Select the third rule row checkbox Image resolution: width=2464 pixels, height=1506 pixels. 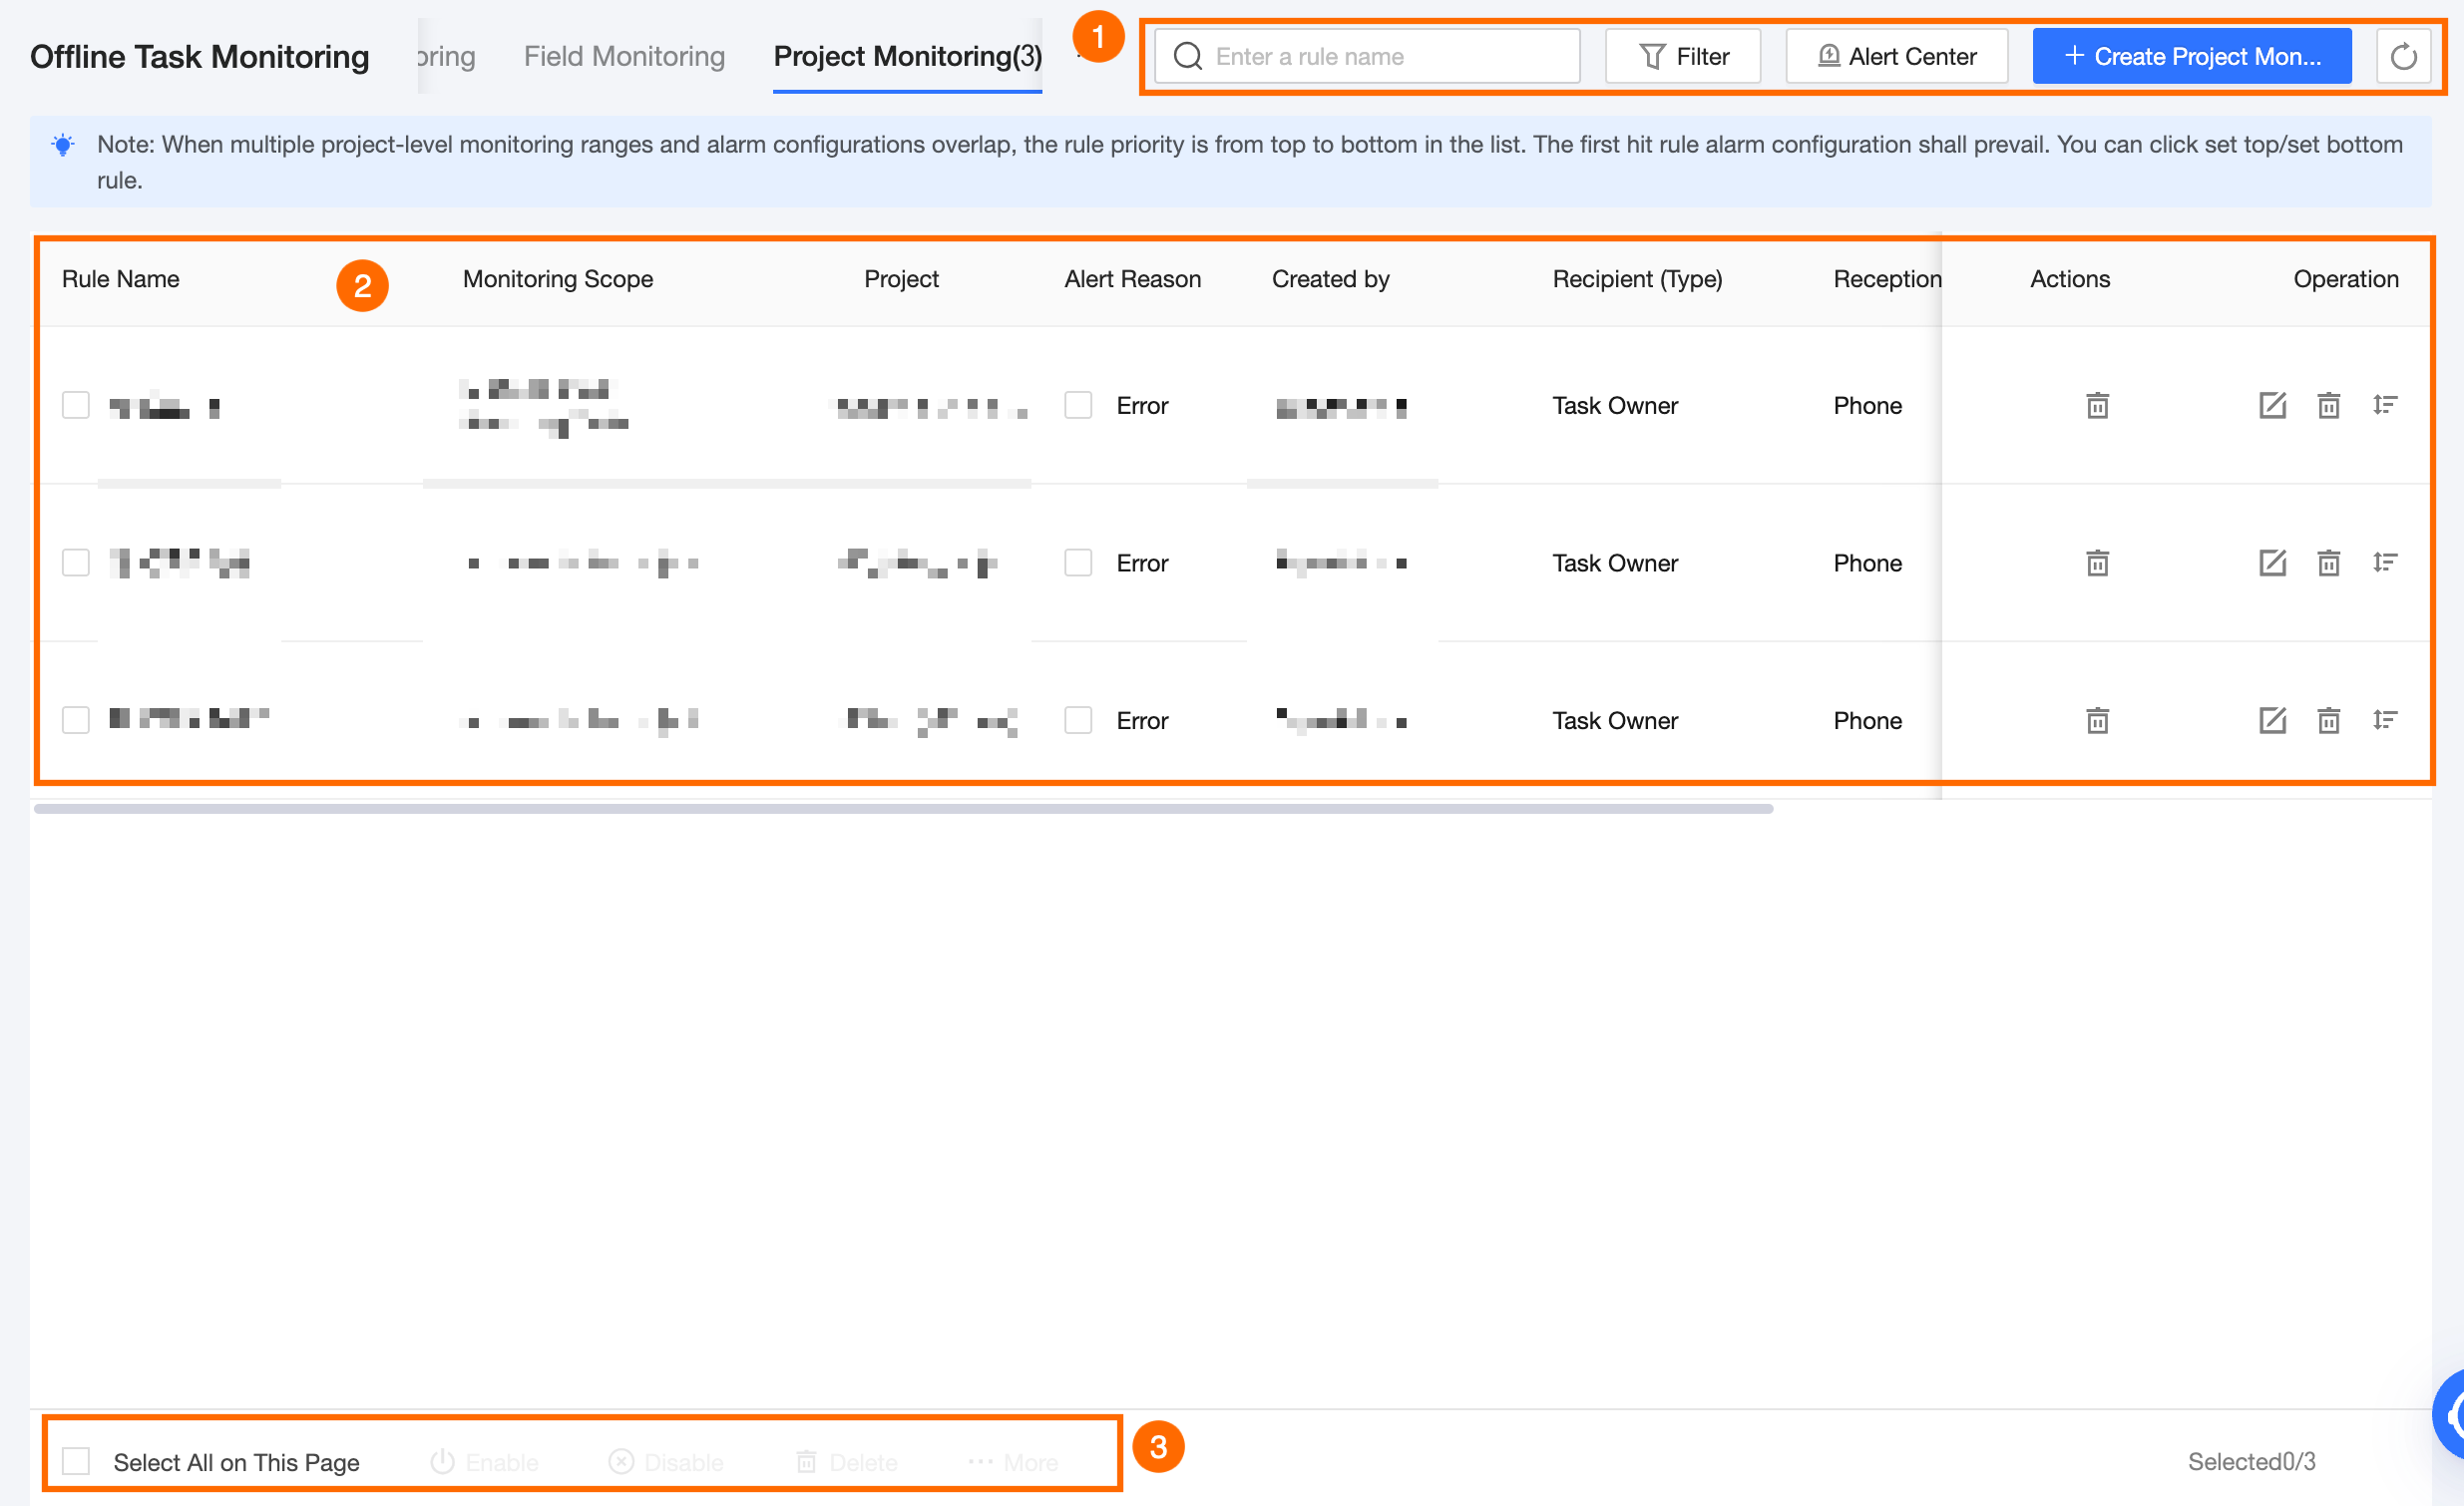(76, 720)
